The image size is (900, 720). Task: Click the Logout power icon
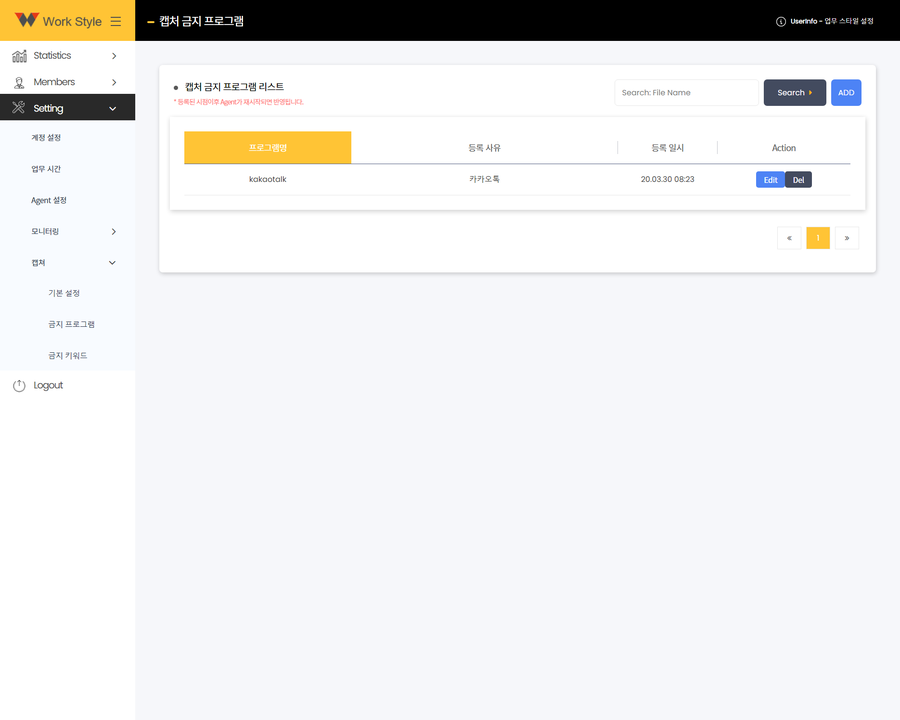pos(19,385)
